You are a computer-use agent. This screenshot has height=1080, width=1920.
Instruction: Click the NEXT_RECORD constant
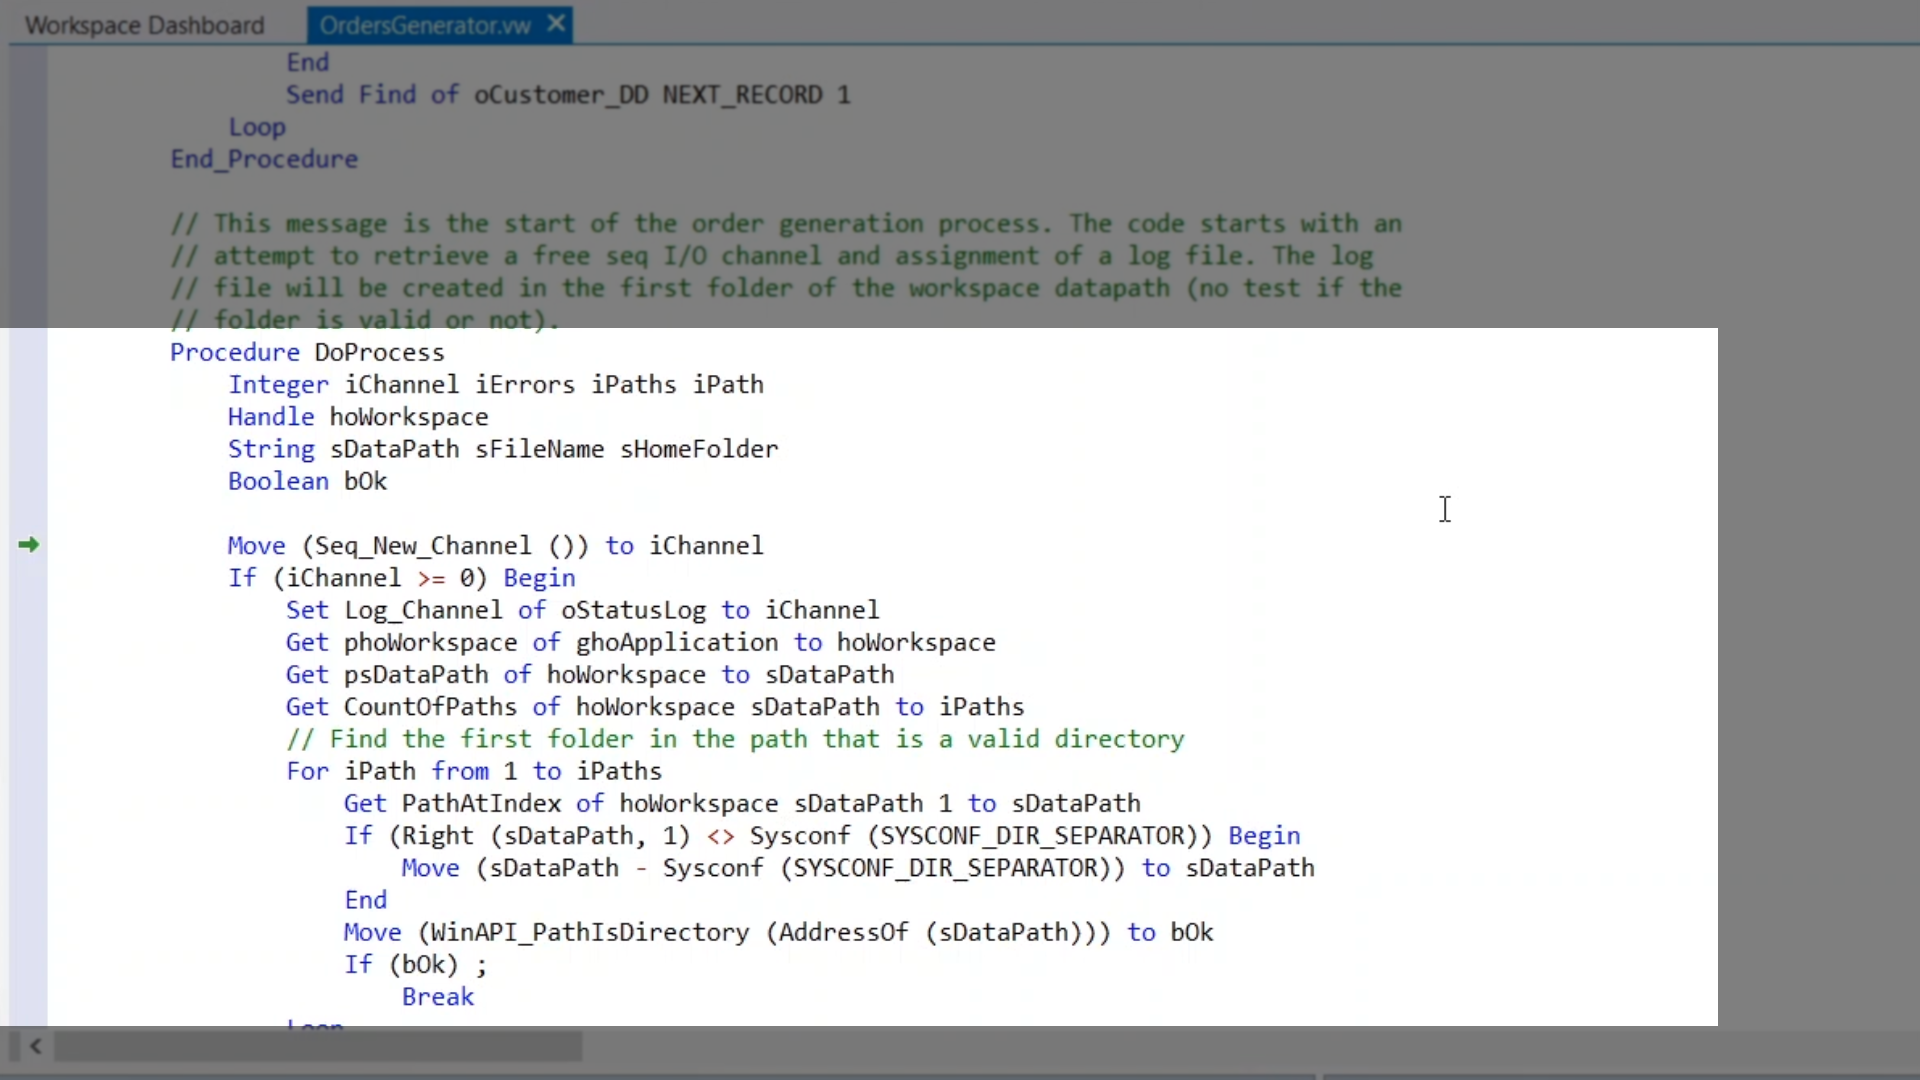[742, 95]
